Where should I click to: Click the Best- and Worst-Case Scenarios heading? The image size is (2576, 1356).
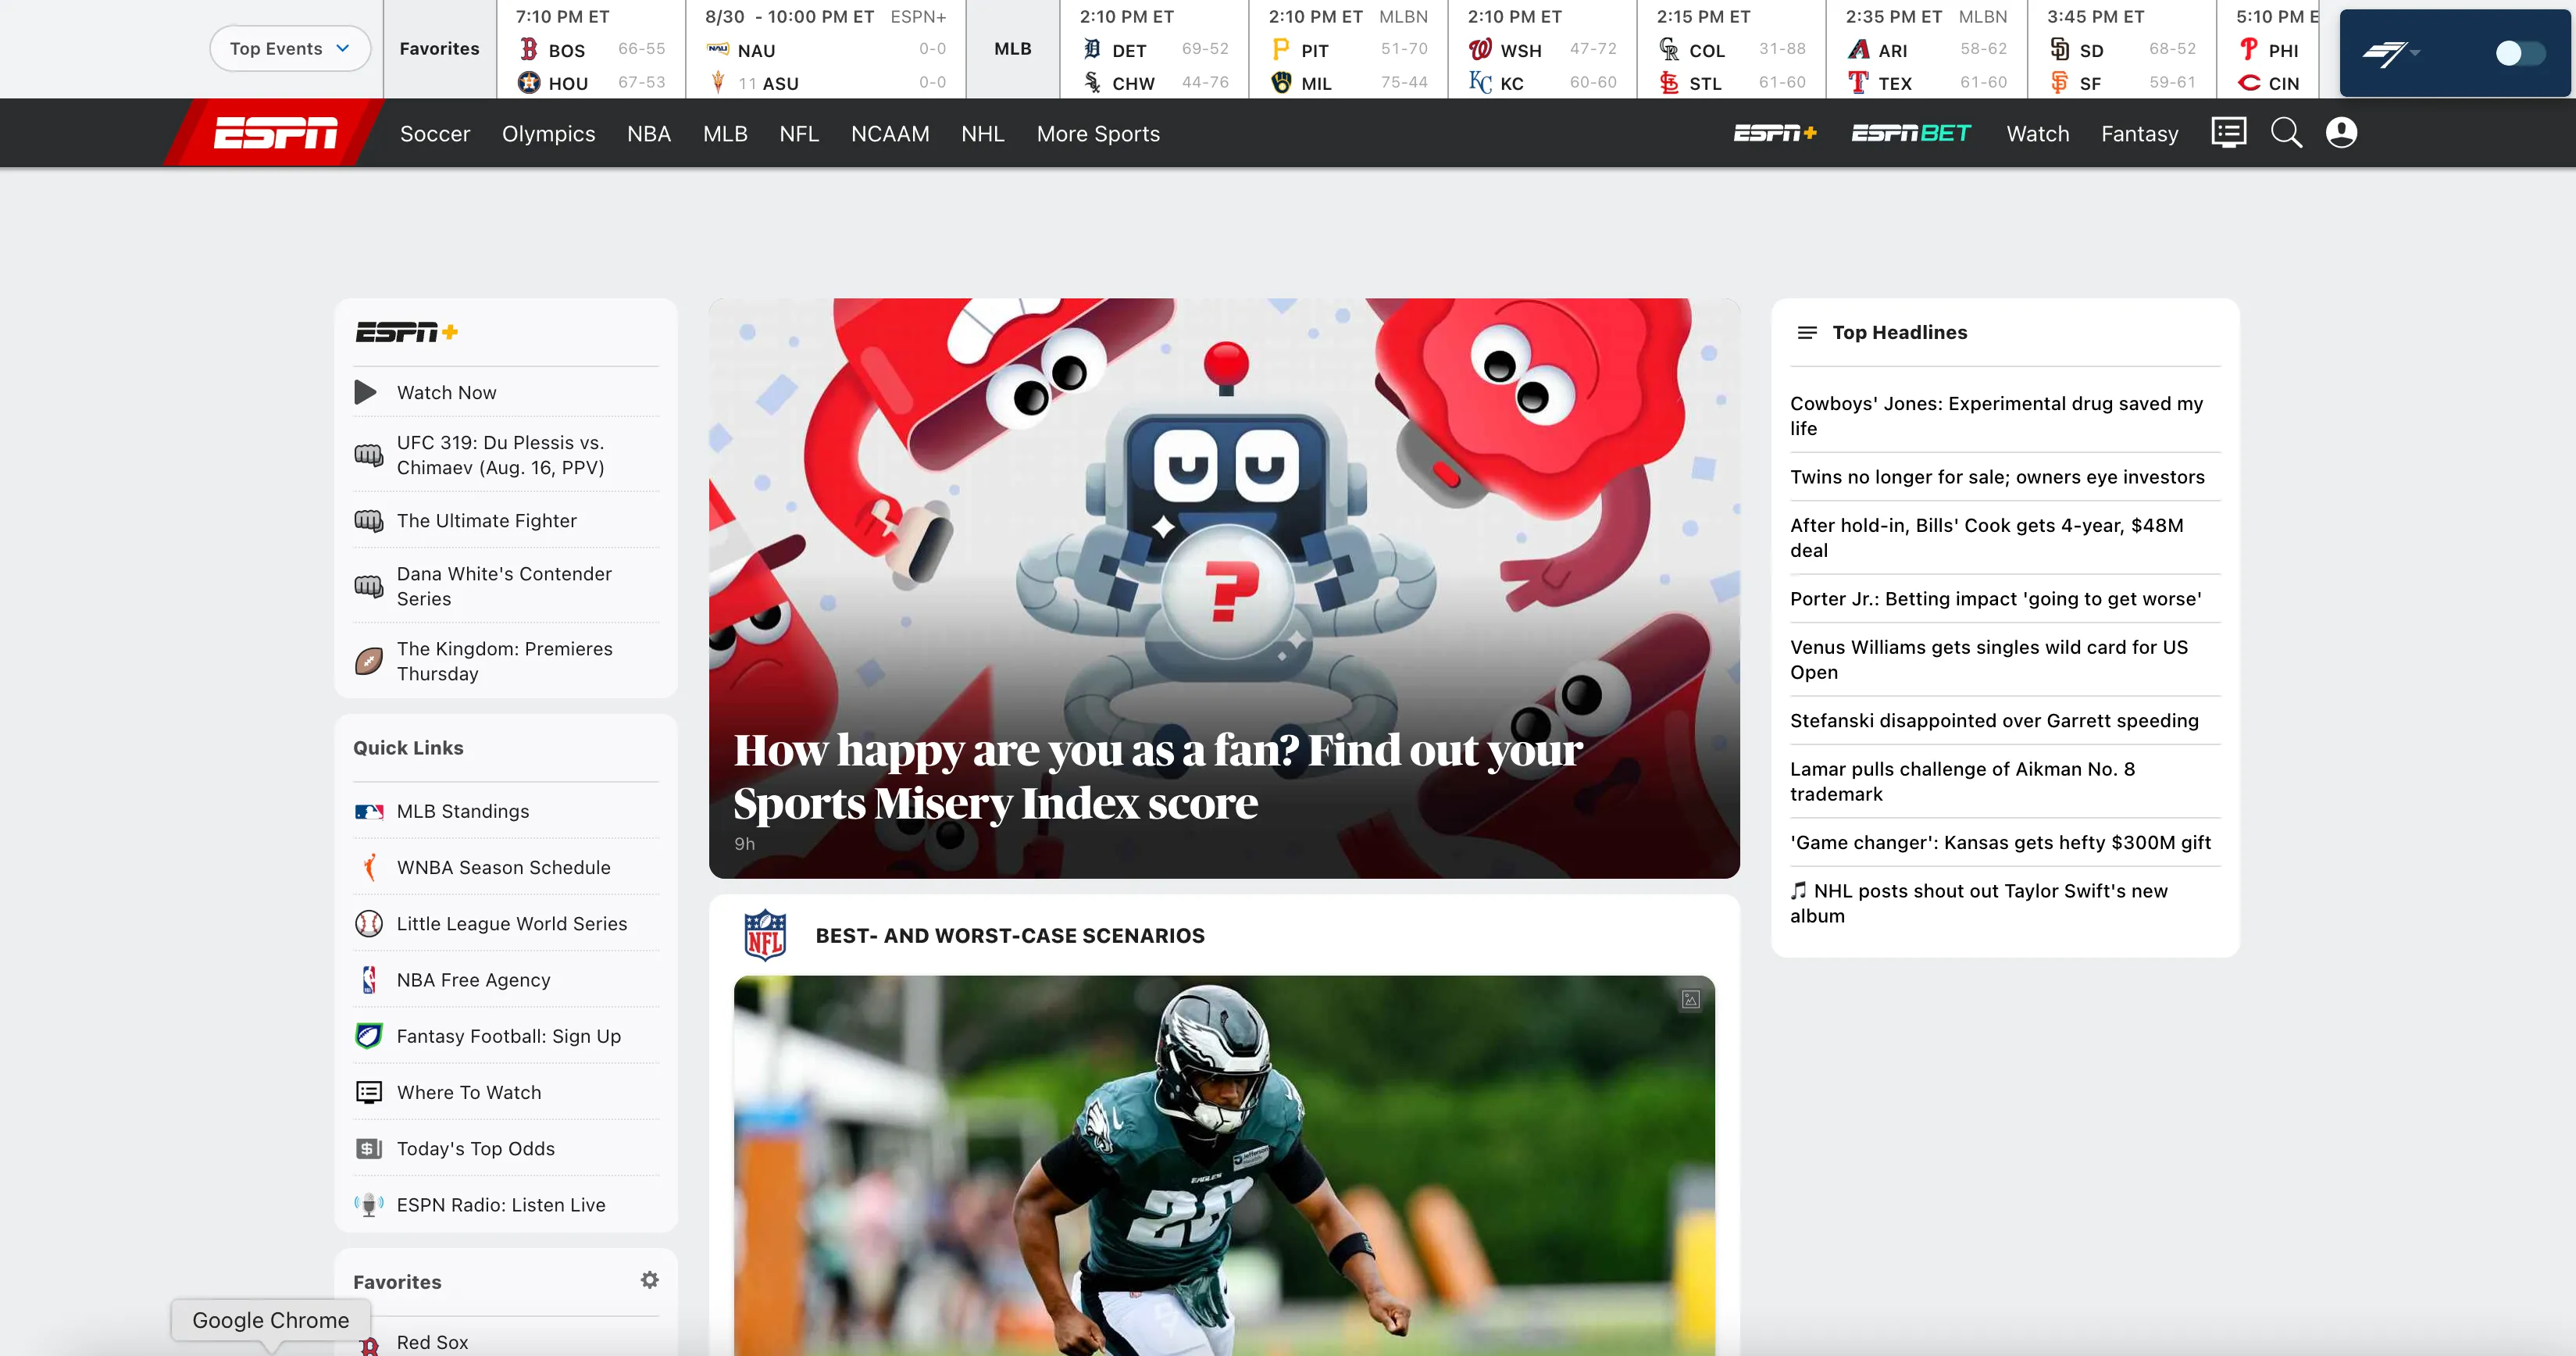pos(1010,936)
